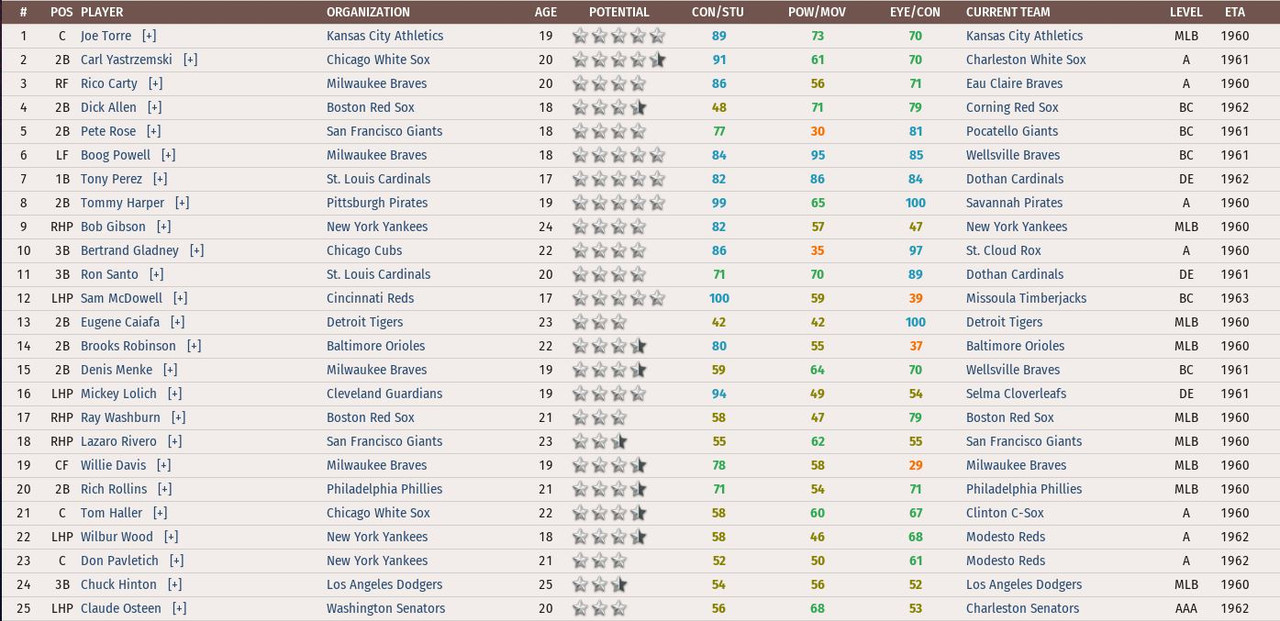Expand the [+] next to Willie Davis
1280x621 pixels.
coord(163,466)
